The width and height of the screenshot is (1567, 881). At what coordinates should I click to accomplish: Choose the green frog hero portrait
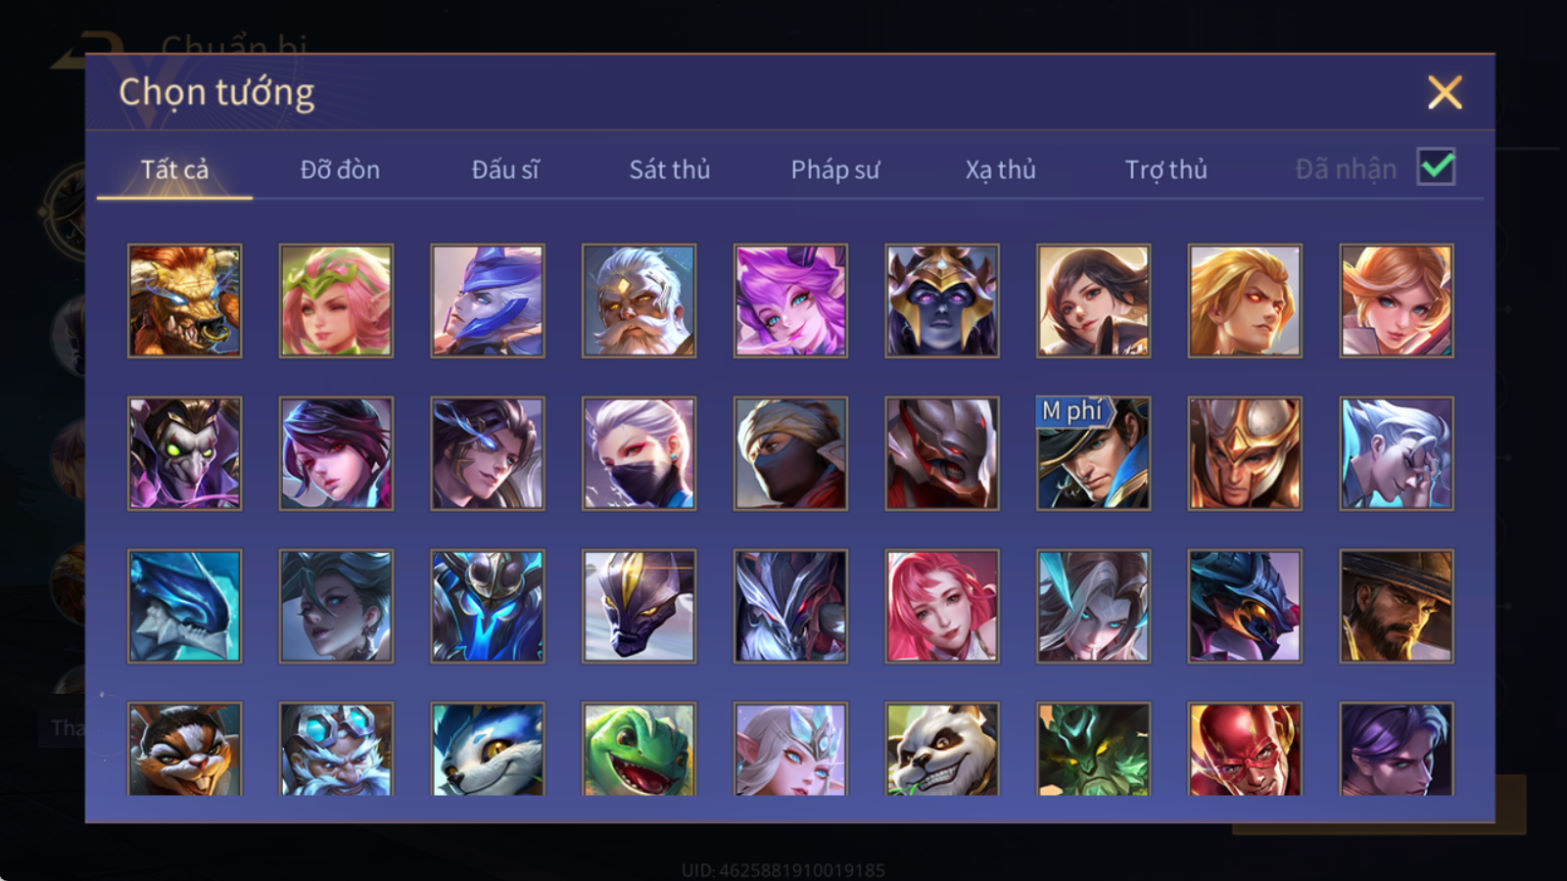coord(639,749)
